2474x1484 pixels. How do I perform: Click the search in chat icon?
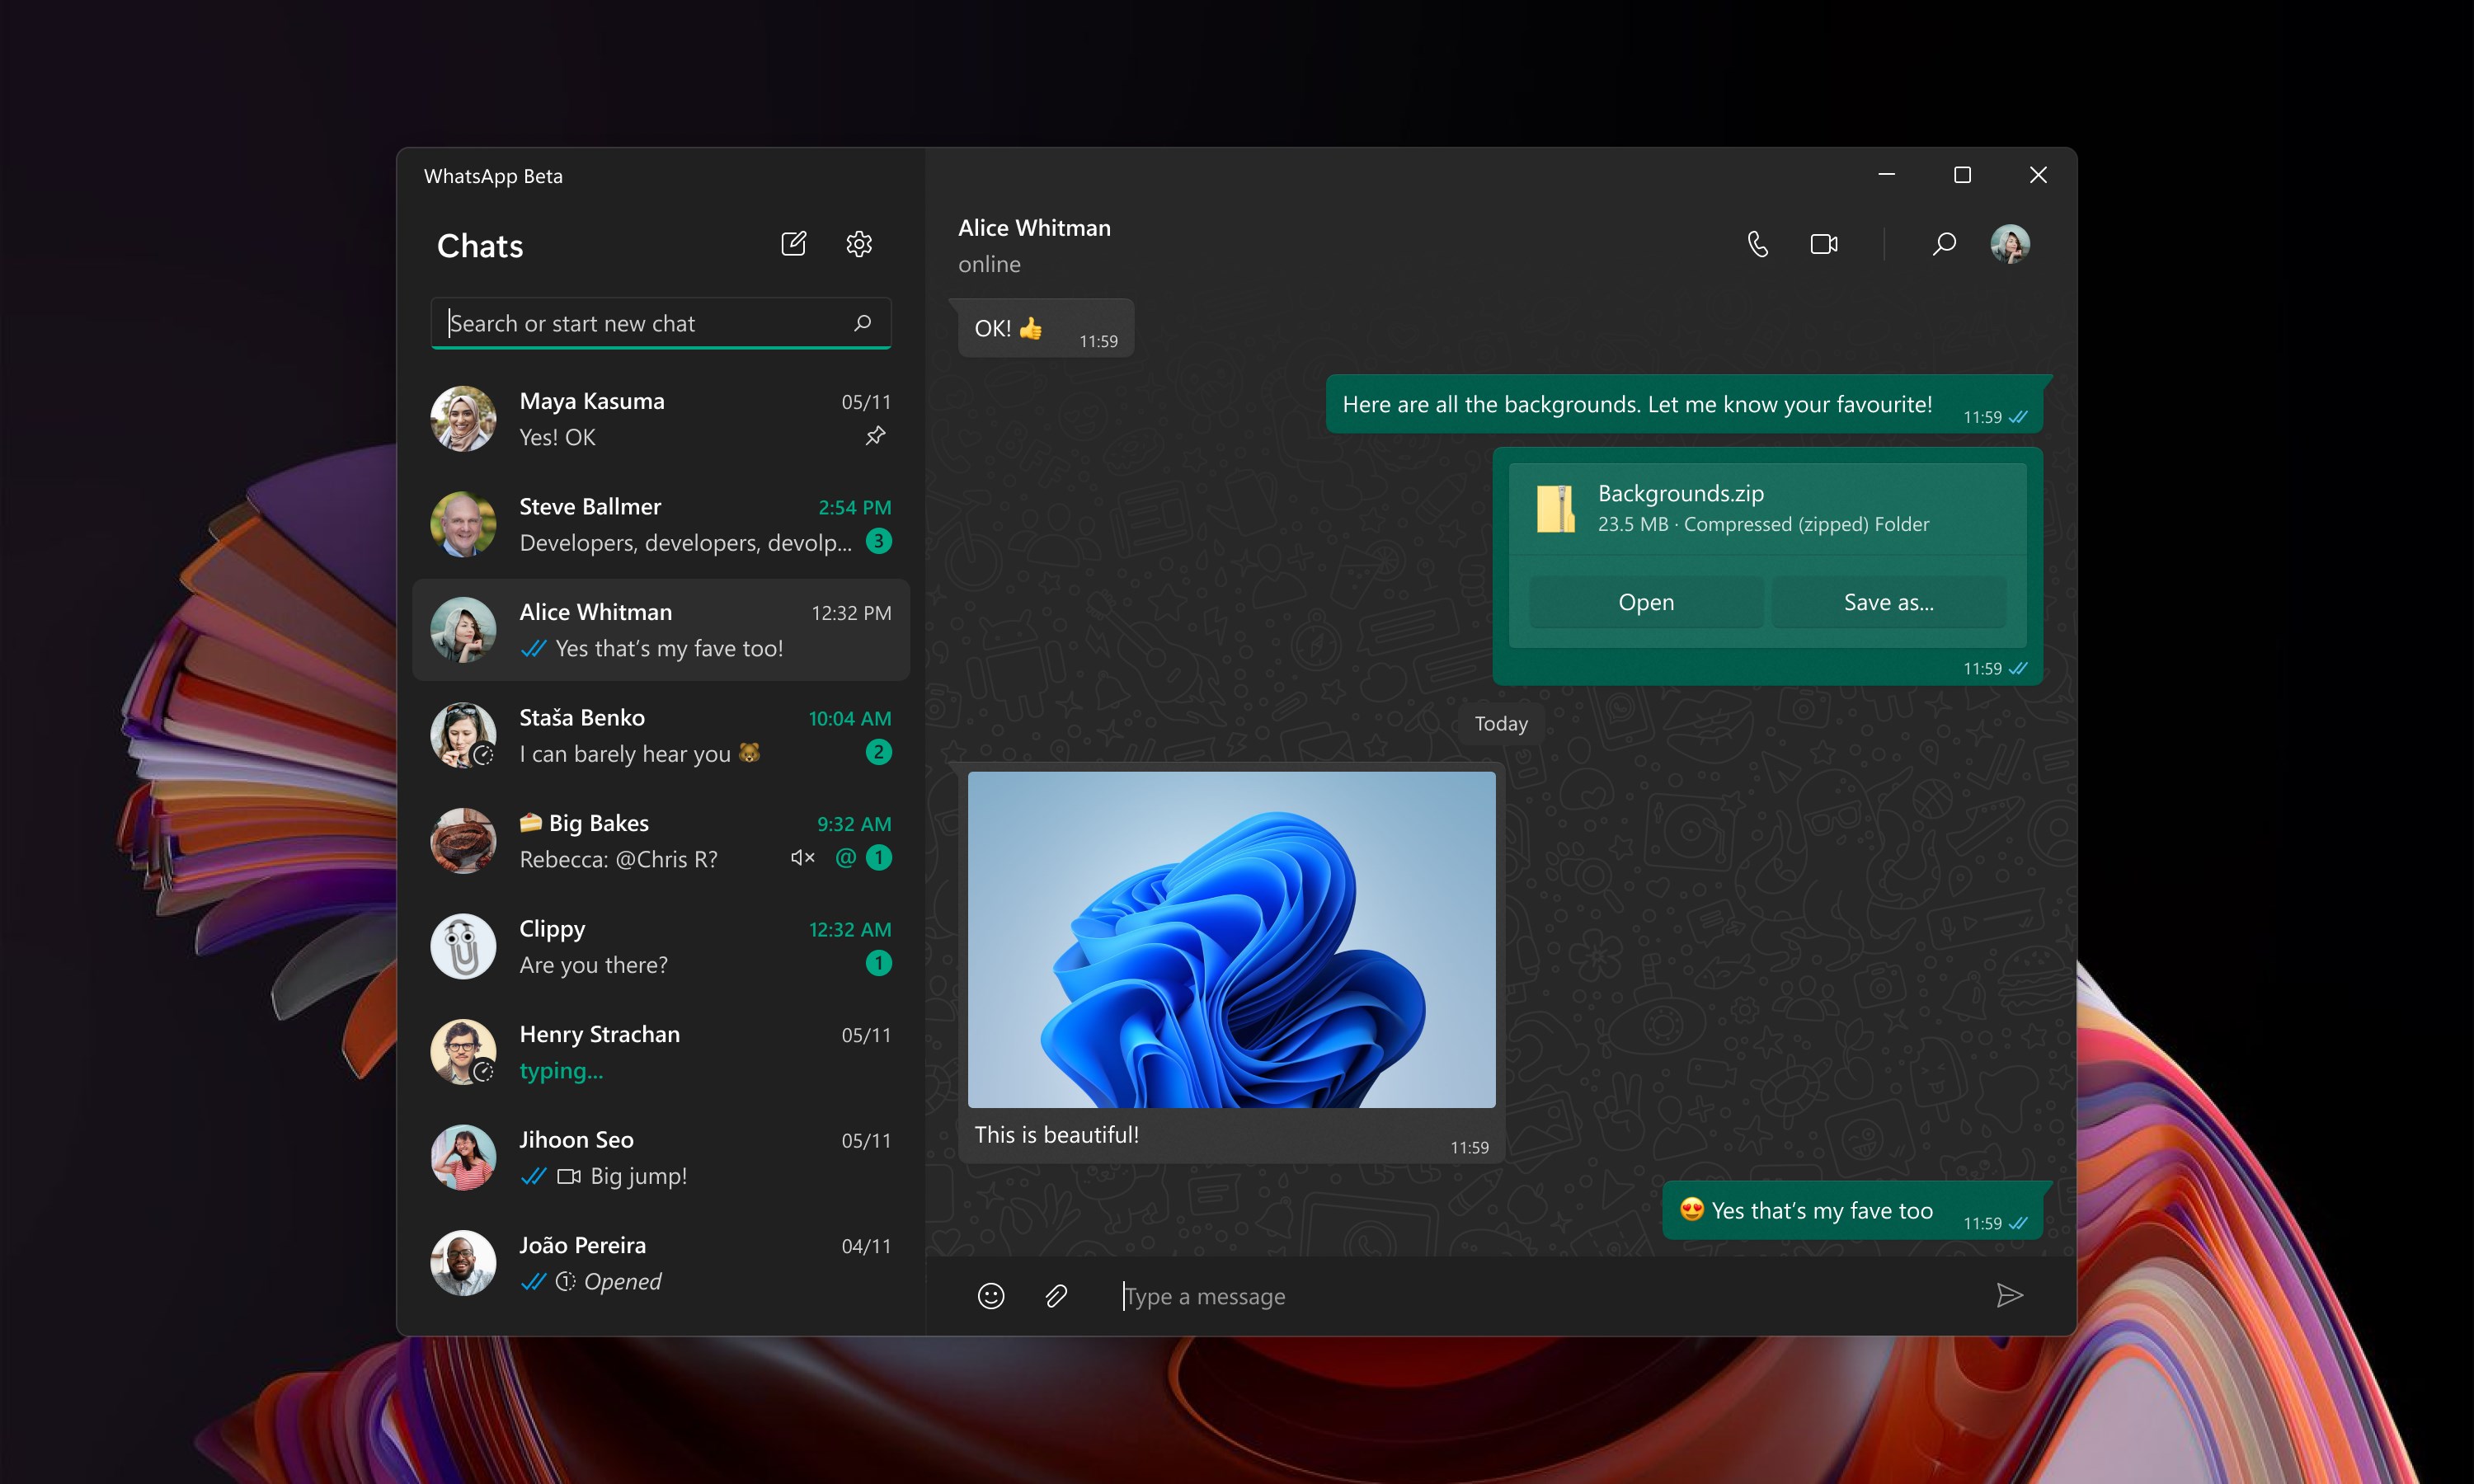coord(1943,244)
